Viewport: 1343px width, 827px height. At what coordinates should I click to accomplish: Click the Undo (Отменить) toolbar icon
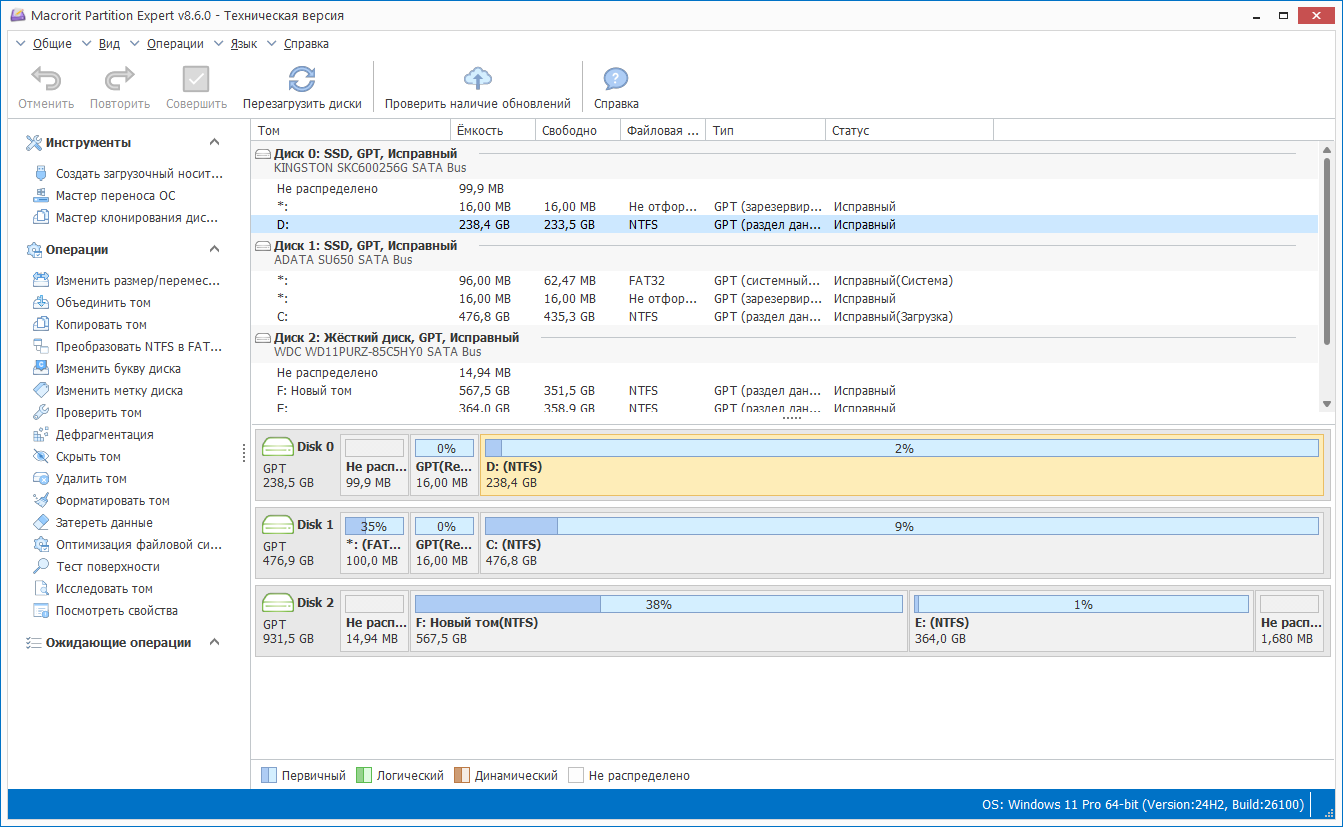coord(46,80)
